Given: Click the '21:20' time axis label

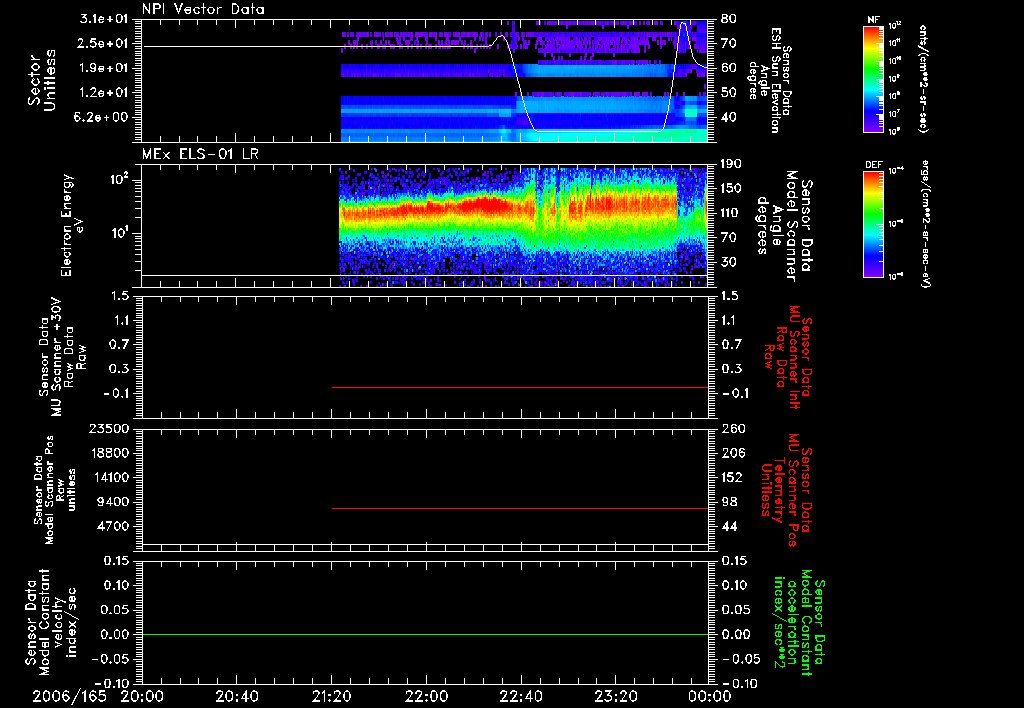Looking at the screenshot, I should tap(331, 696).
